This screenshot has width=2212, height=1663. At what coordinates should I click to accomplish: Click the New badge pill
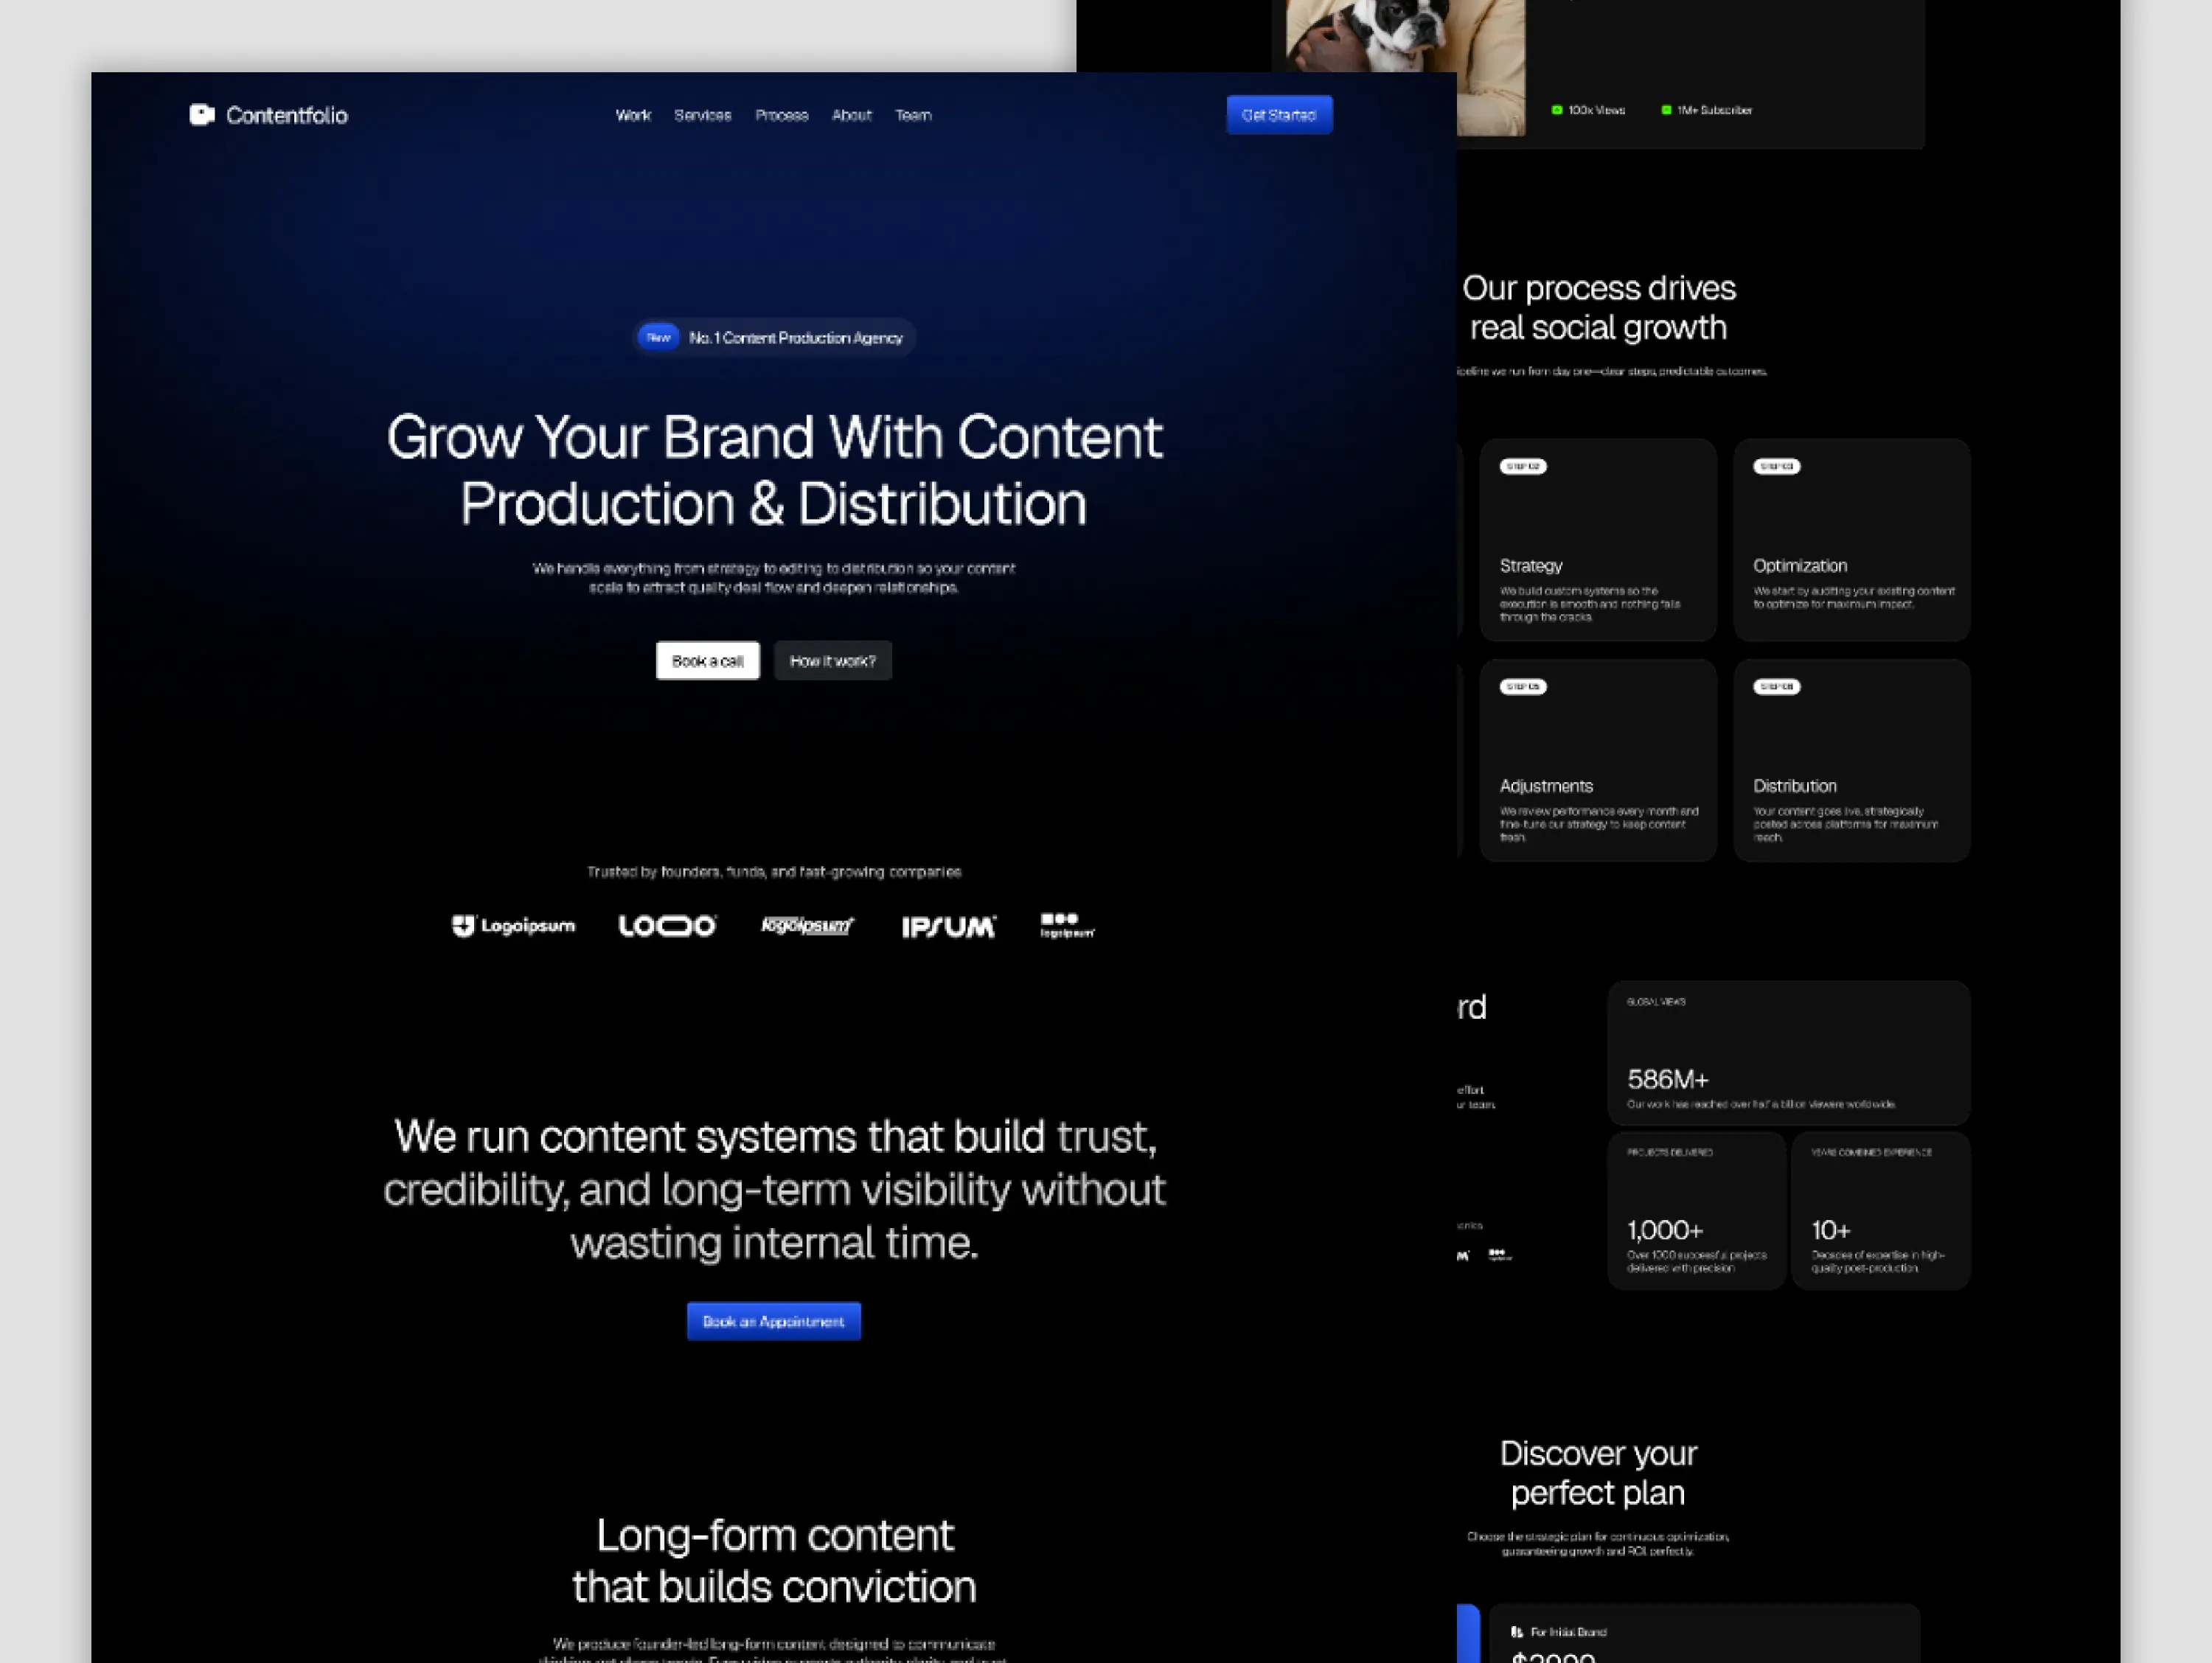(x=658, y=338)
